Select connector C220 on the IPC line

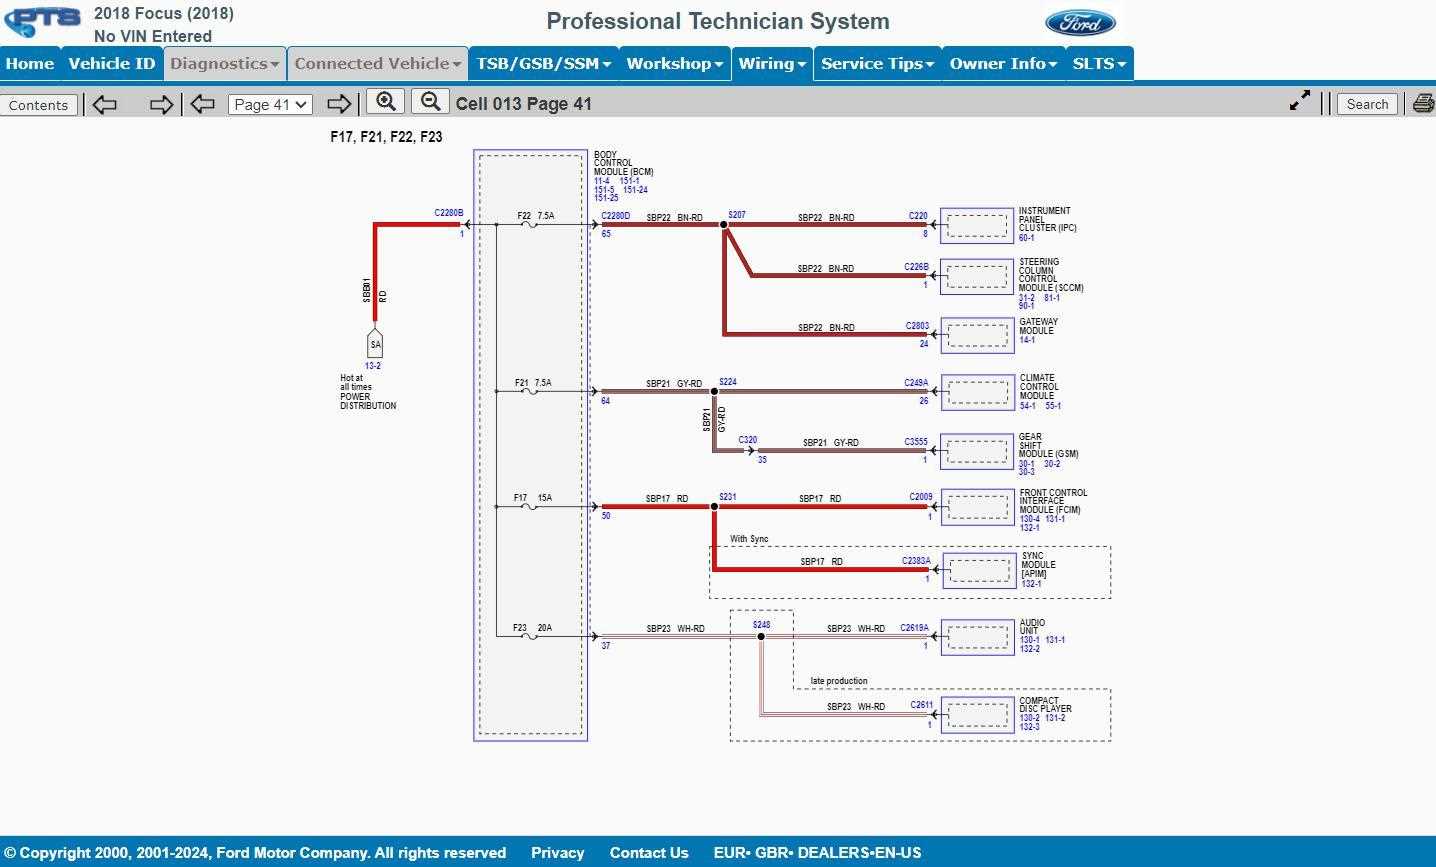click(x=918, y=216)
